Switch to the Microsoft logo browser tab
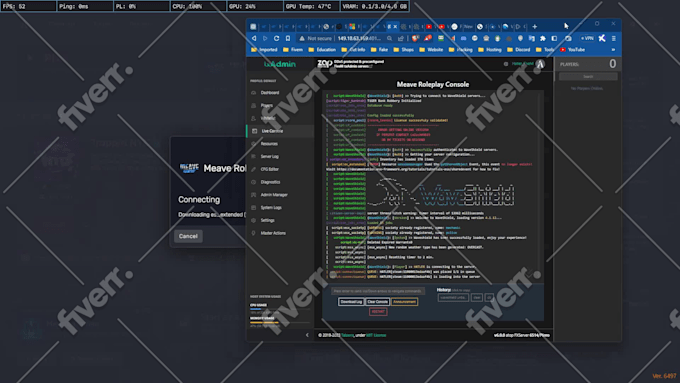The image size is (680, 383). tap(352, 27)
